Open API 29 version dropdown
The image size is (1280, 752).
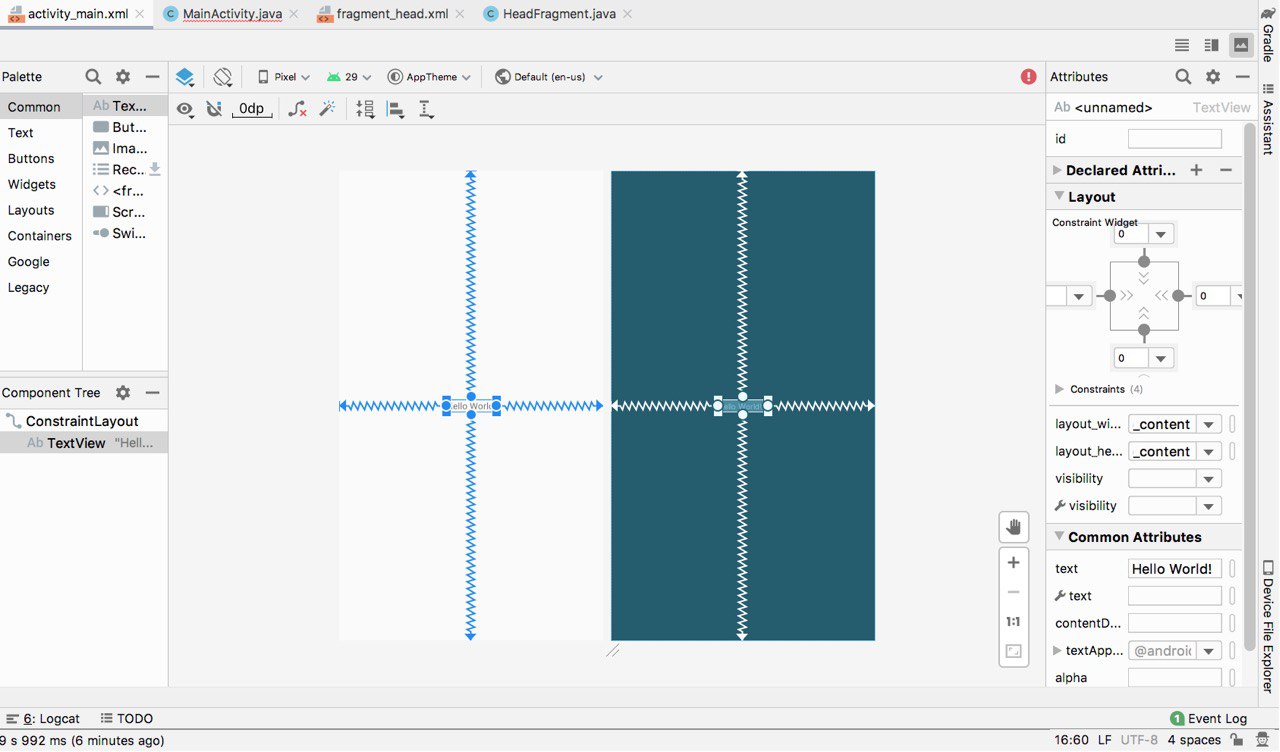[349, 77]
